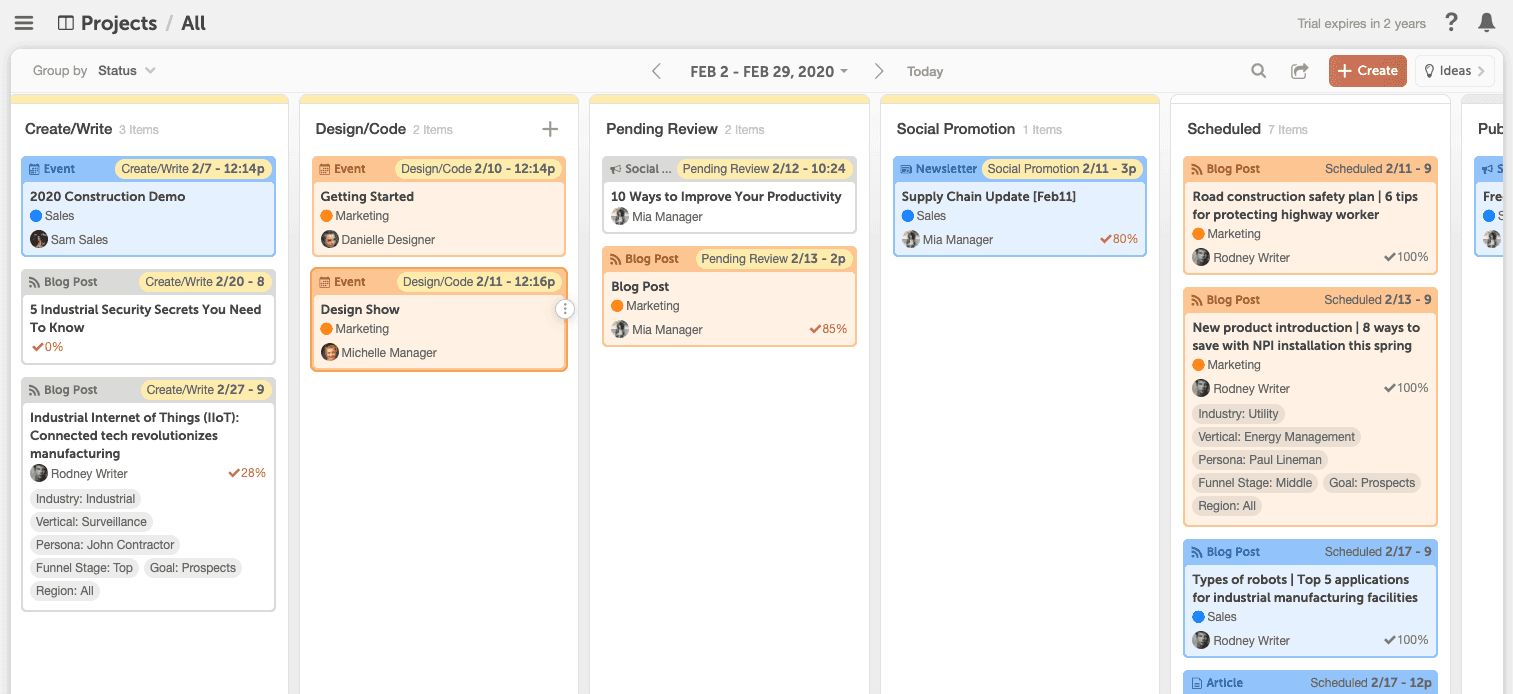The width and height of the screenshot is (1513, 694).
Task: Open status badge Social Promotion 2/11 - 3p
Action: tap(1062, 169)
